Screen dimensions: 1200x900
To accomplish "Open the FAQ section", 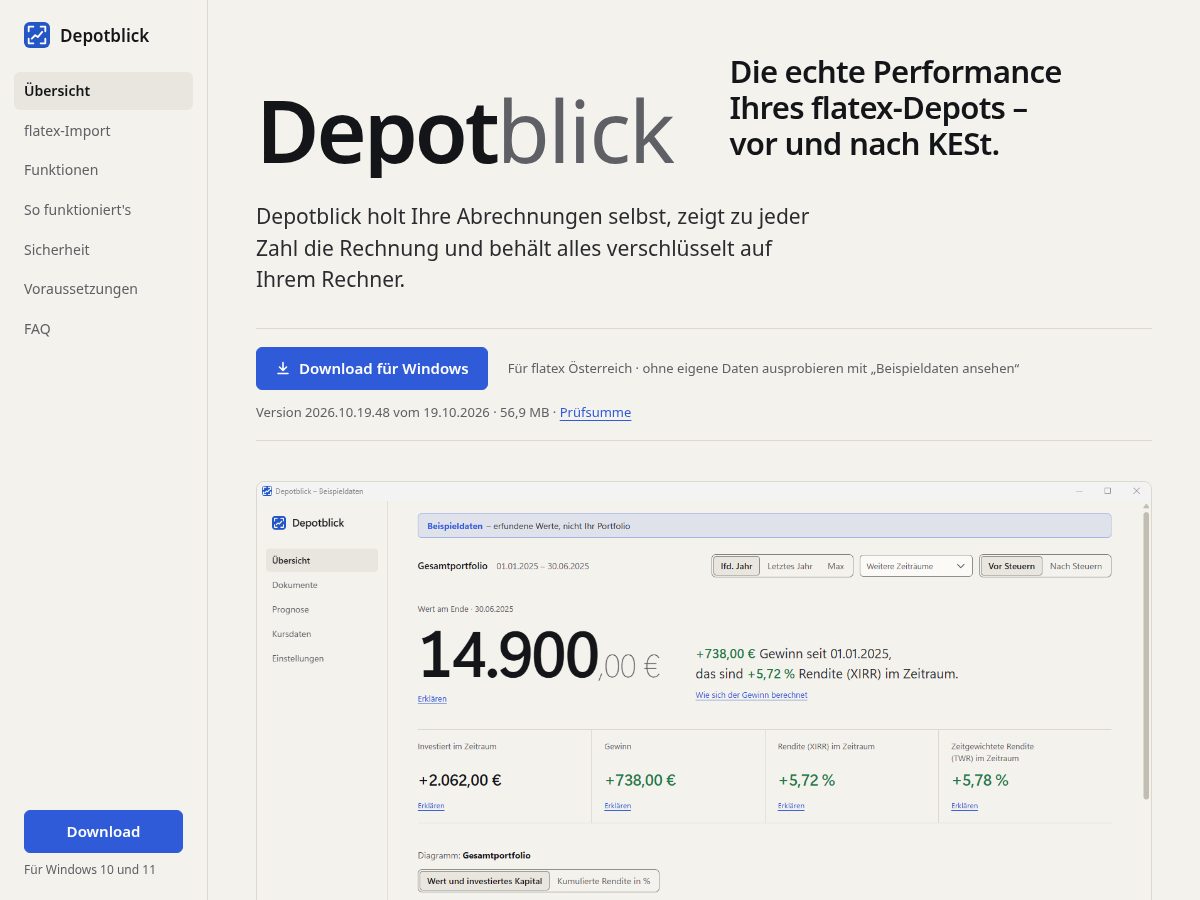I will pos(37,329).
